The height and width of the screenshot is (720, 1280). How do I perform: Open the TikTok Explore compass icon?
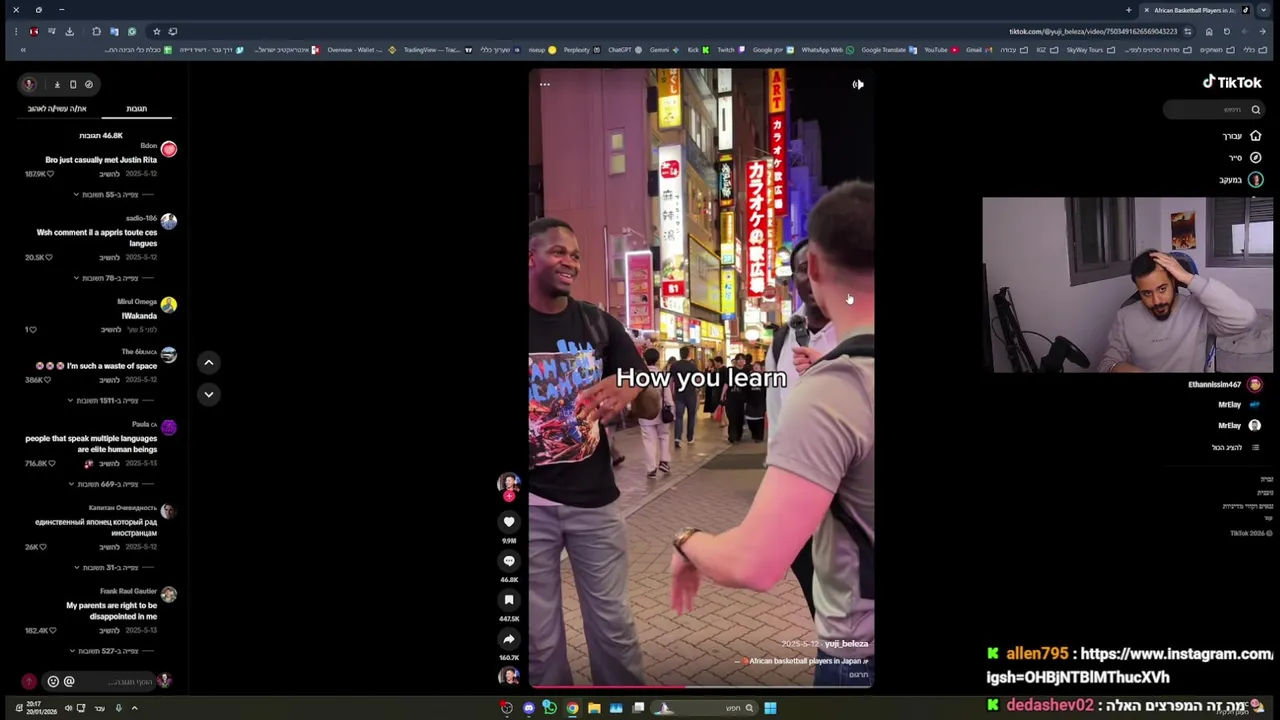1255,158
